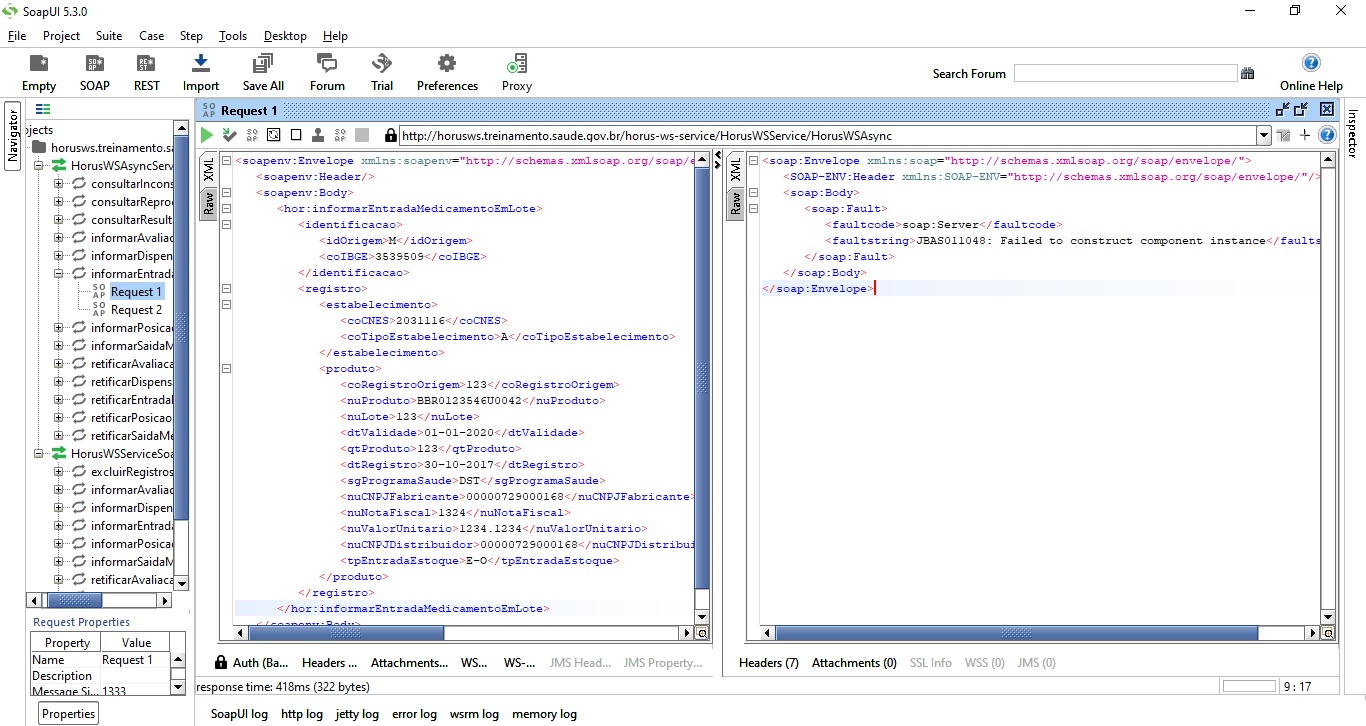Open the endpoint URL dropdown arrow

click(1262, 133)
